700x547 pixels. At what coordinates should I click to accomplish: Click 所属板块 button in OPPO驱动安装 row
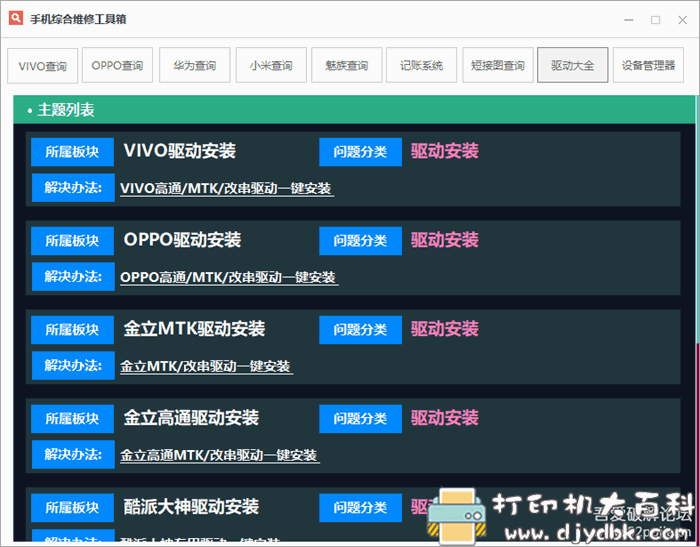coord(72,241)
